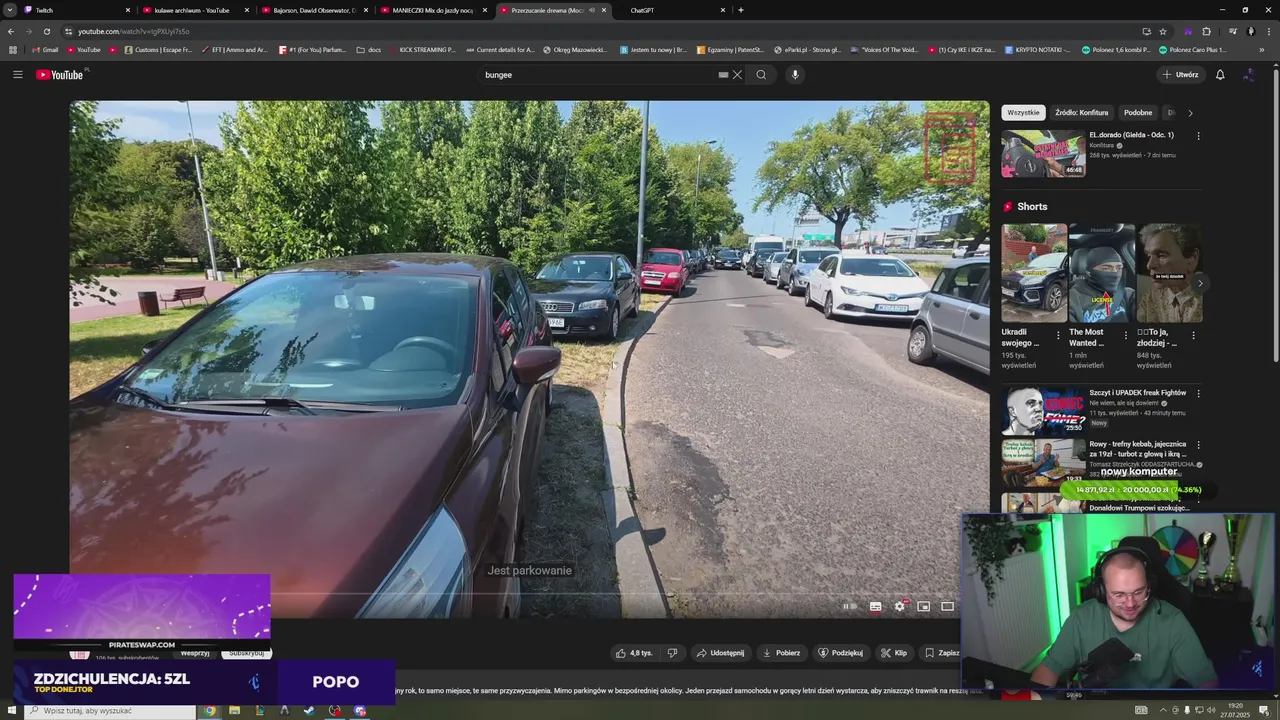Select 'Źródło: Konfitura' filter chip
Image resolution: width=1280 pixels, height=720 pixels.
pyautogui.click(x=1081, y=113)
